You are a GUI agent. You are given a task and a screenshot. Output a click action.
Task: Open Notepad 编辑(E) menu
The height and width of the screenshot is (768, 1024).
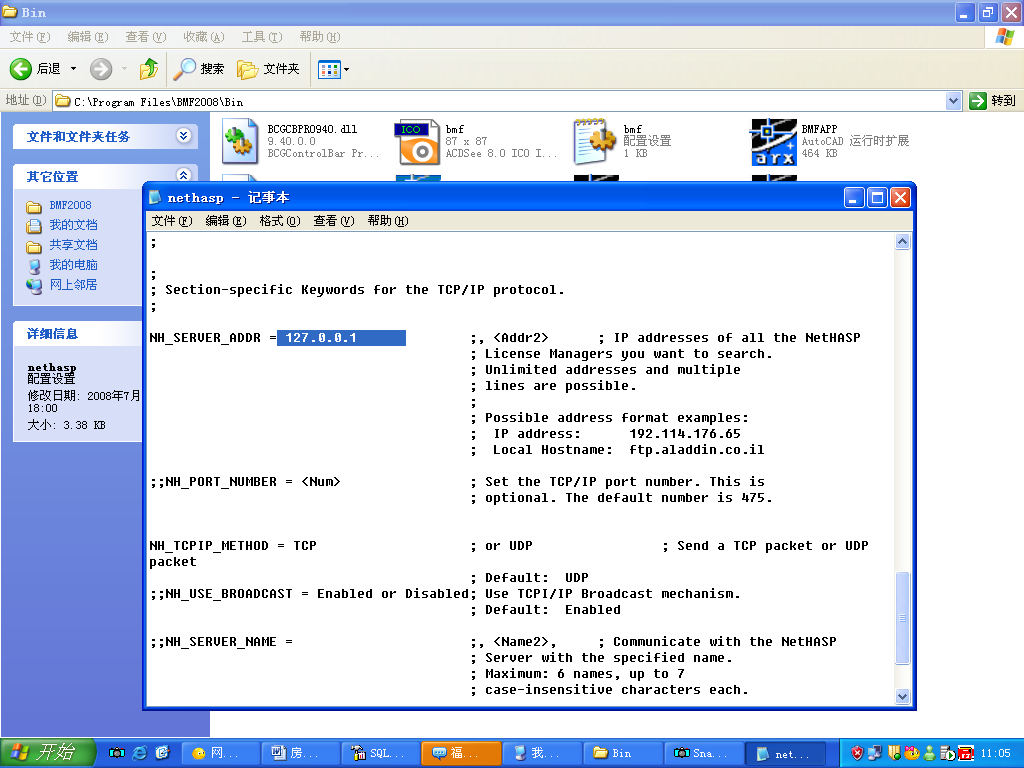click(x=226, y=221)
